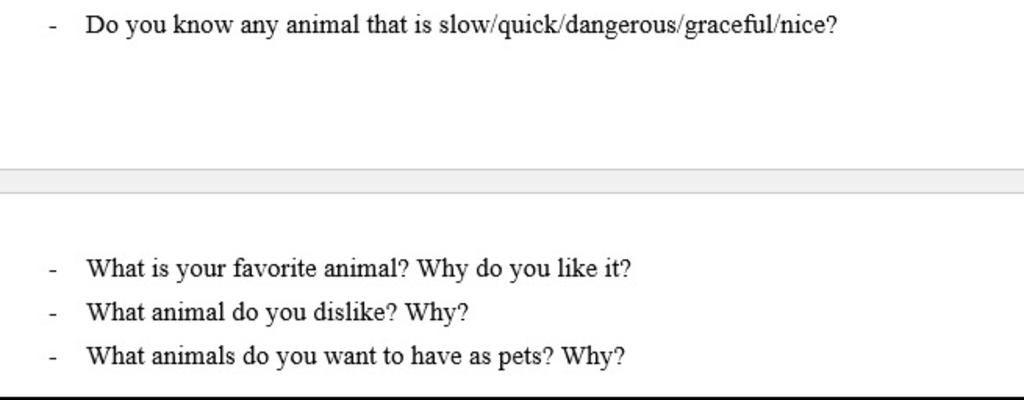The image size is (1024, 400).
Task: Click the word "graceful" in first line
Action: tap(728, 27)
